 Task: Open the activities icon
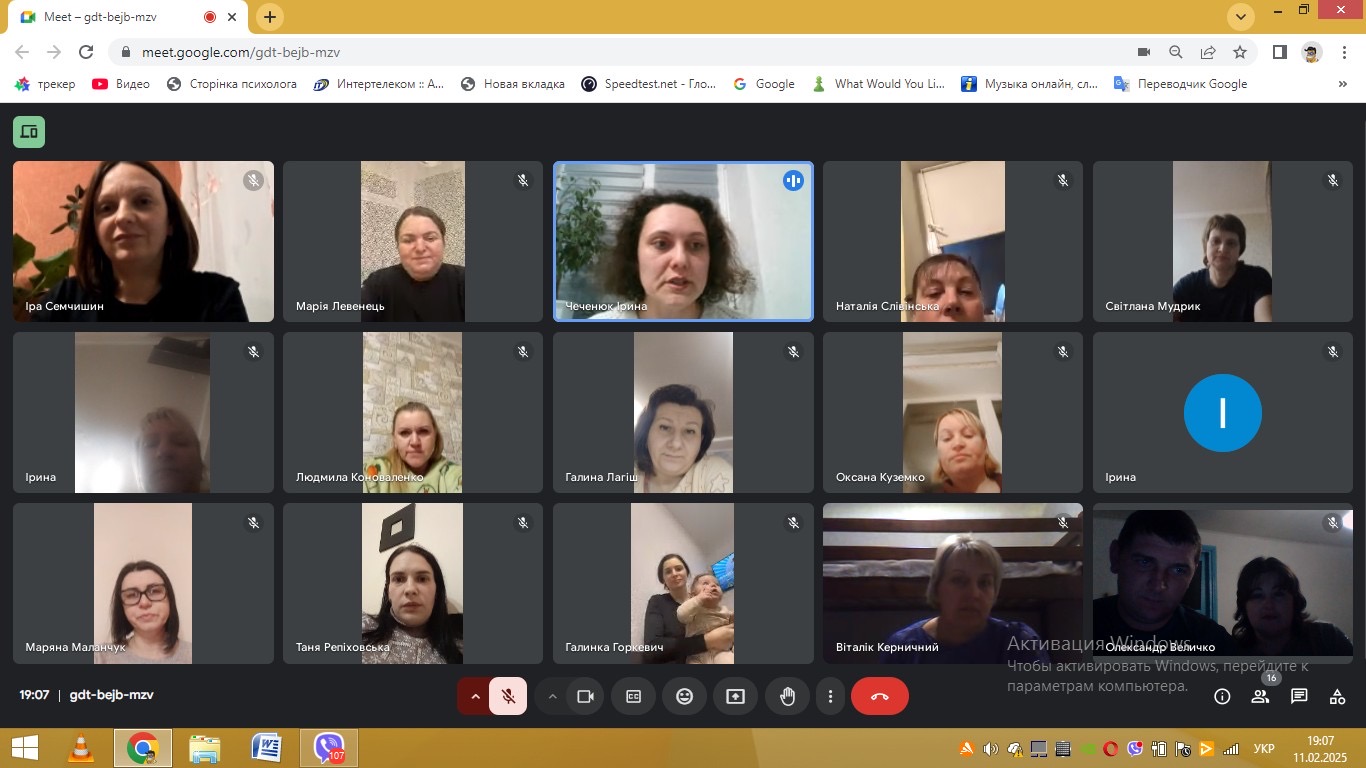1337,697
